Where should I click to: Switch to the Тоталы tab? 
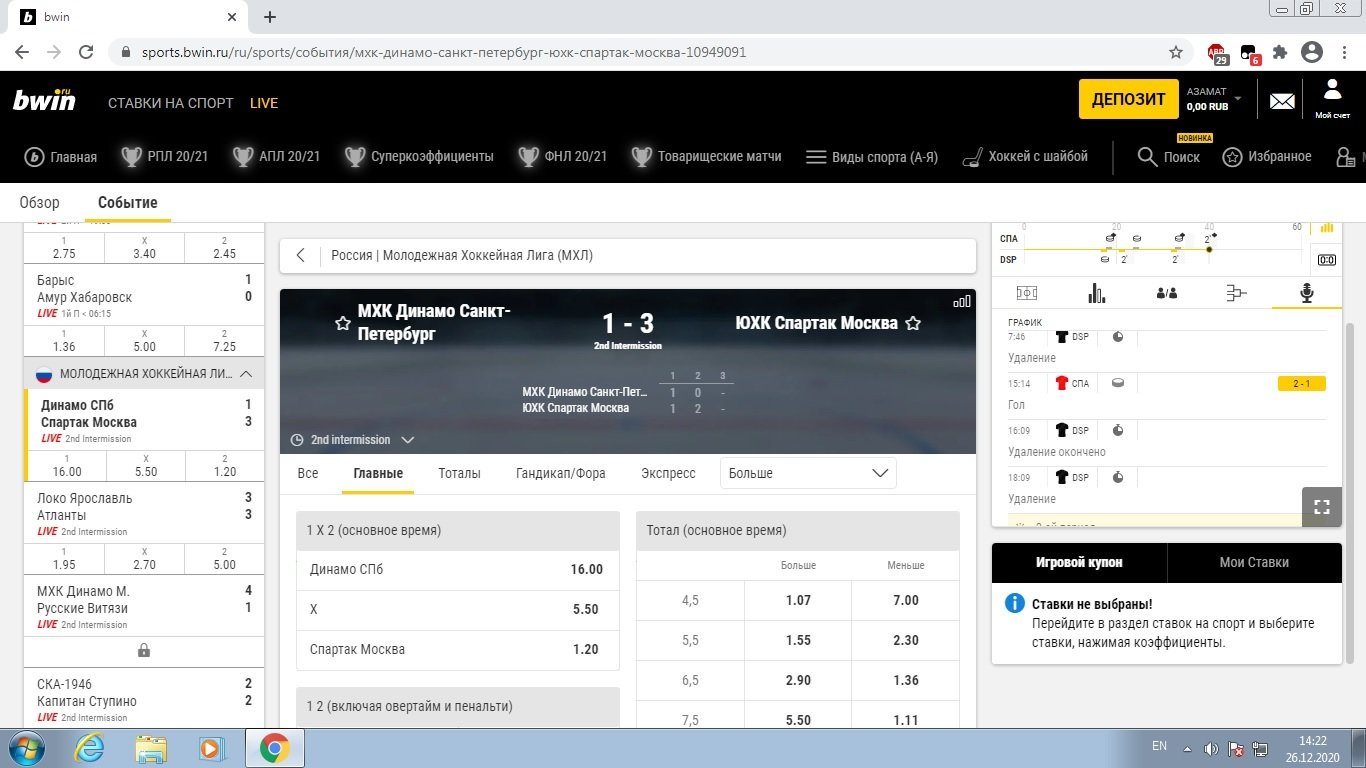tap(459, 473)
